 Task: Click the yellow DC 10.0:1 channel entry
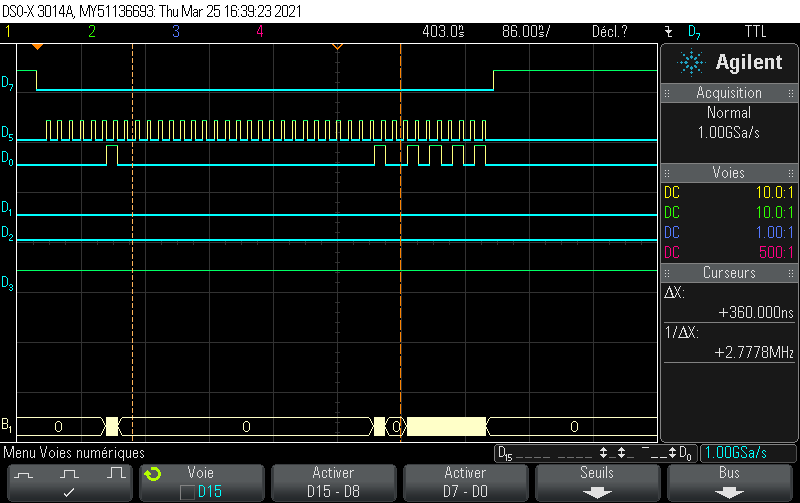[x=729, y=193]
